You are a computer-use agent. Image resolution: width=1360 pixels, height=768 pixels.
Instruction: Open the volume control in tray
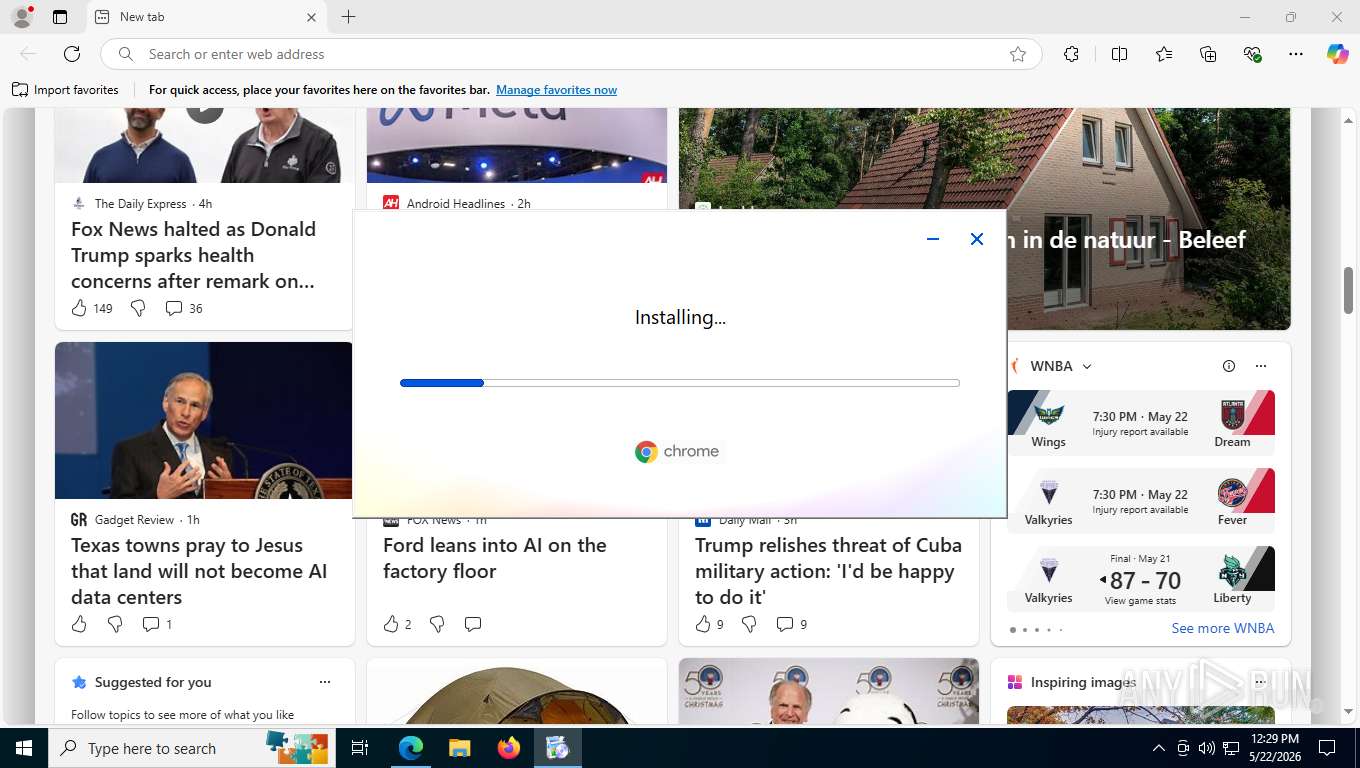(x=1207, y=748)
